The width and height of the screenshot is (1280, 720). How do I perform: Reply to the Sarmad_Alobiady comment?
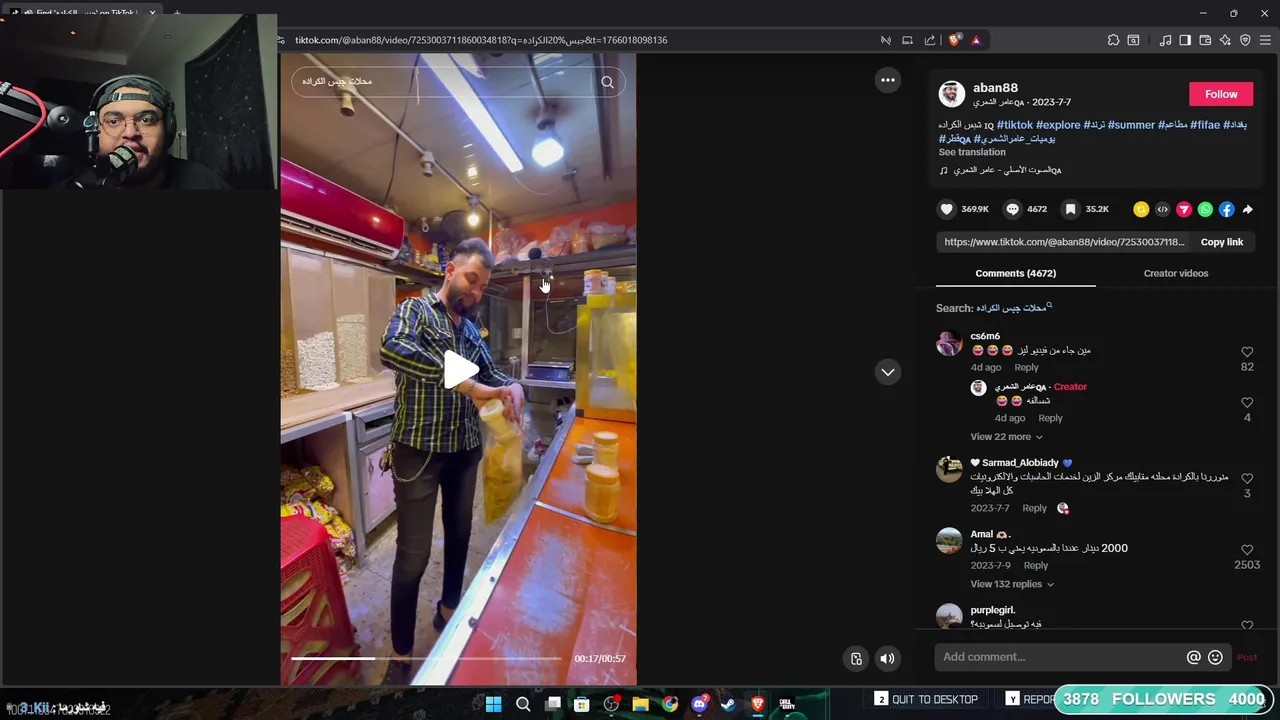1034,508
